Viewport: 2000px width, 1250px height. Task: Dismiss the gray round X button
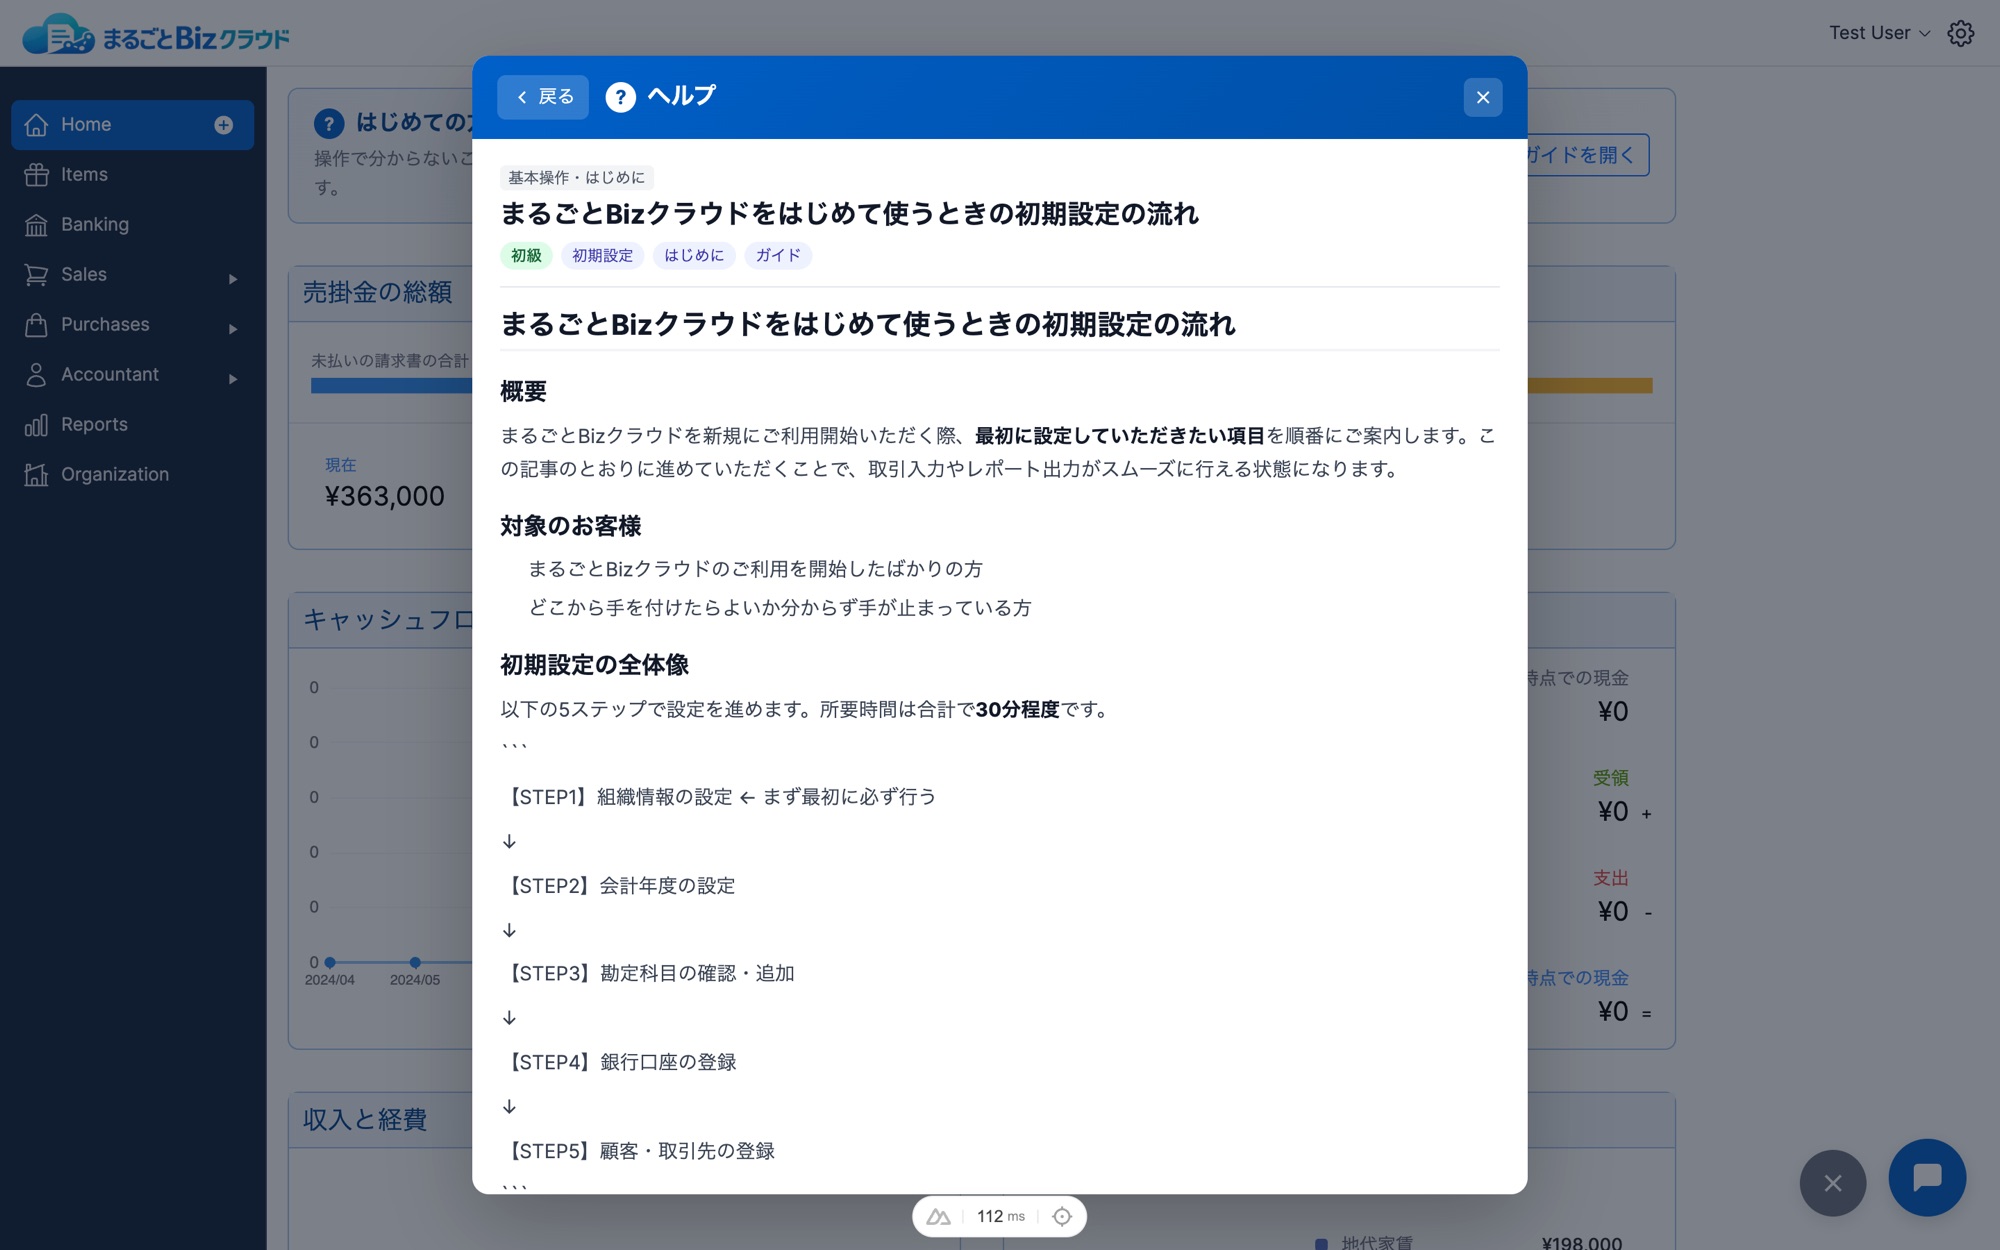(1833, 1183)
